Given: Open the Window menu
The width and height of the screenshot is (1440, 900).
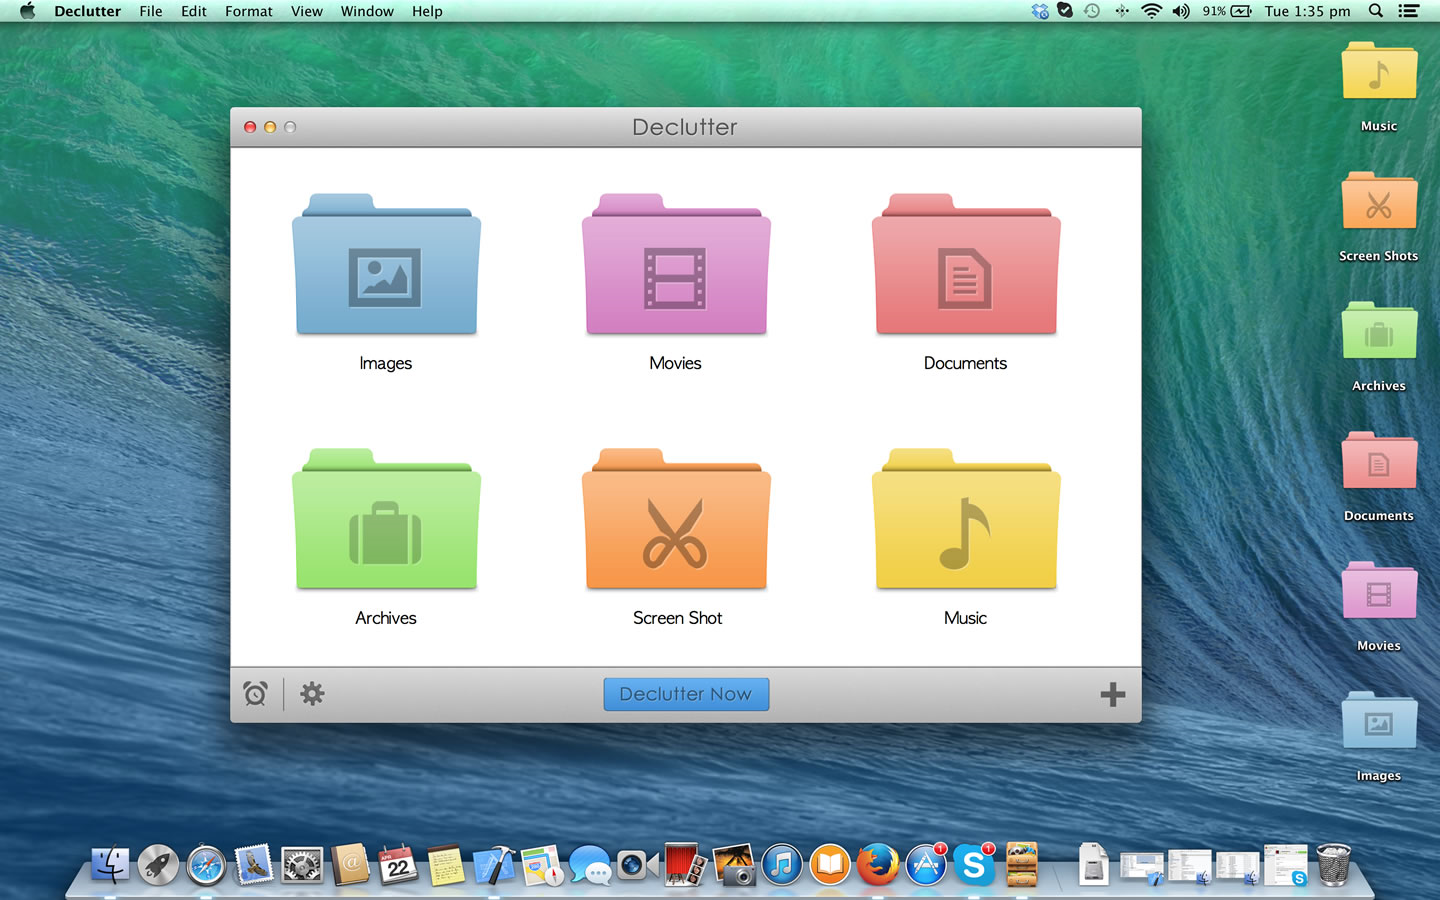Looking at the screenshot, I should (x=367, y=11).
